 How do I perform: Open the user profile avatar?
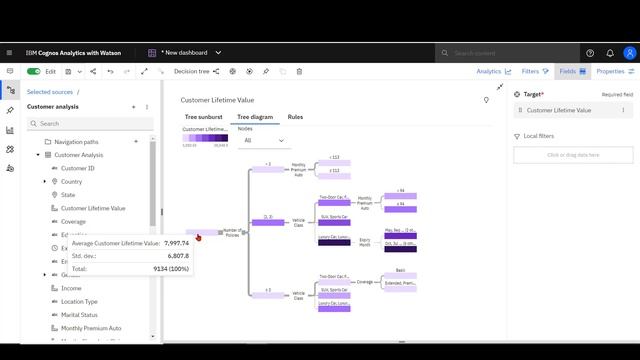[630, 53]
